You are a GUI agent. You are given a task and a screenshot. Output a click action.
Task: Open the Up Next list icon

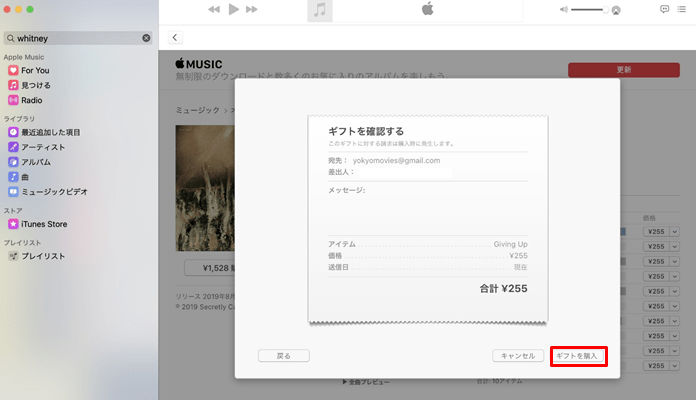pyautogui.click(x=681, y=9)
